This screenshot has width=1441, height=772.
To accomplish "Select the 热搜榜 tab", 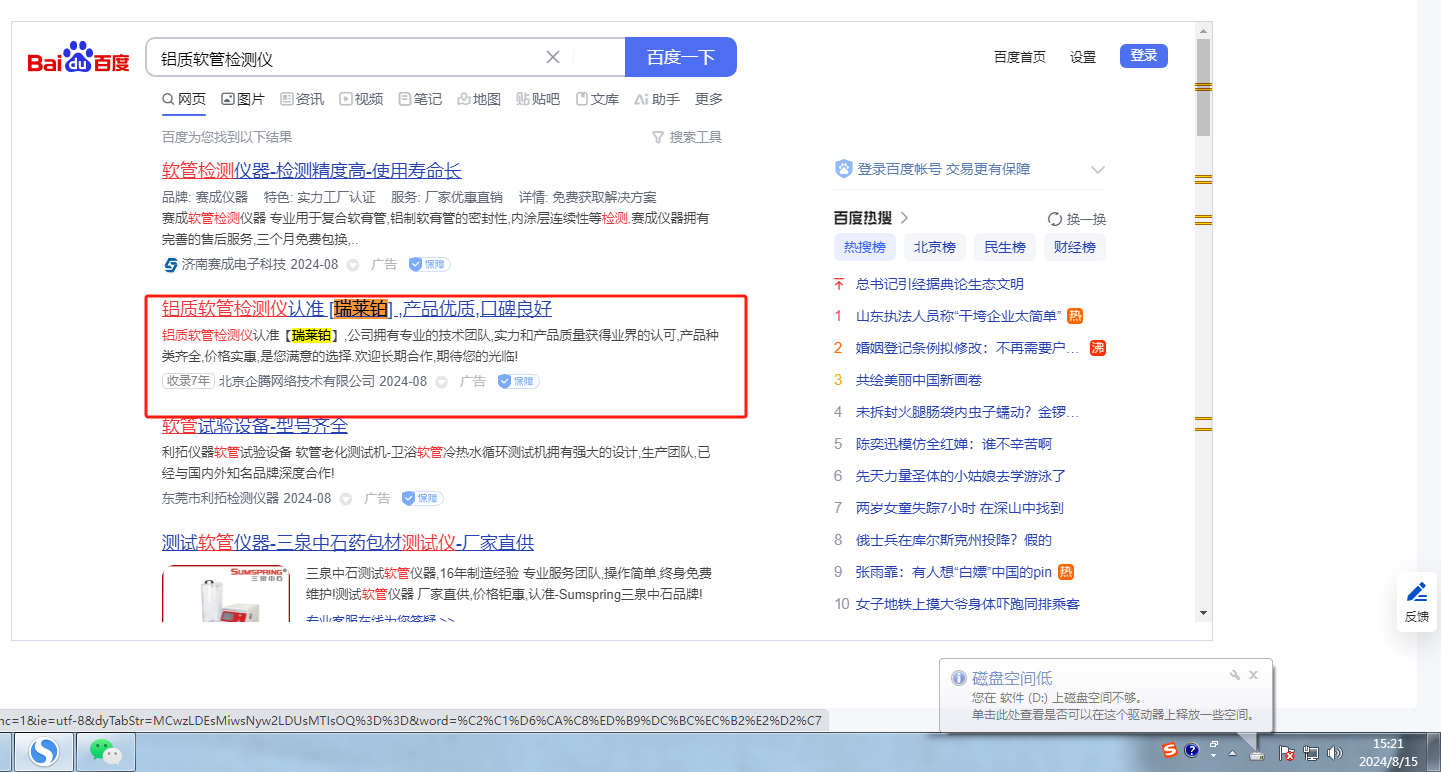I will coord(865,247).
